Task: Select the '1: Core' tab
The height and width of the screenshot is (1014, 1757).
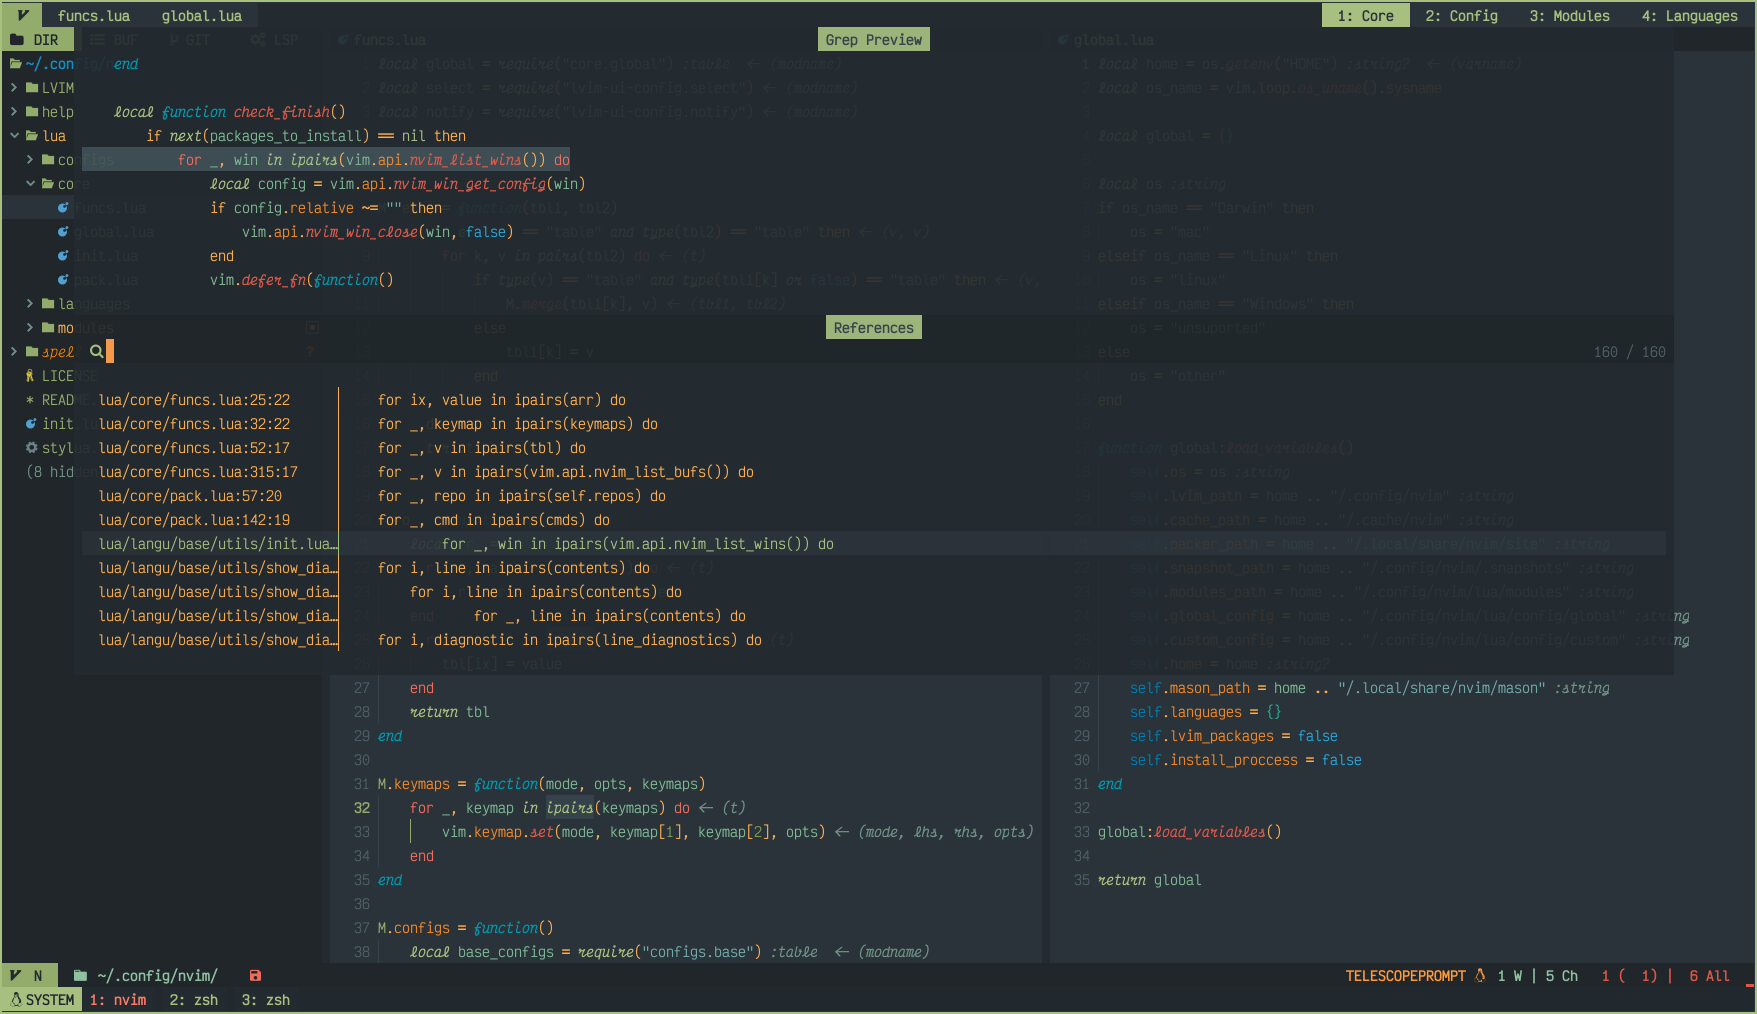Action: click(1365, 16)
